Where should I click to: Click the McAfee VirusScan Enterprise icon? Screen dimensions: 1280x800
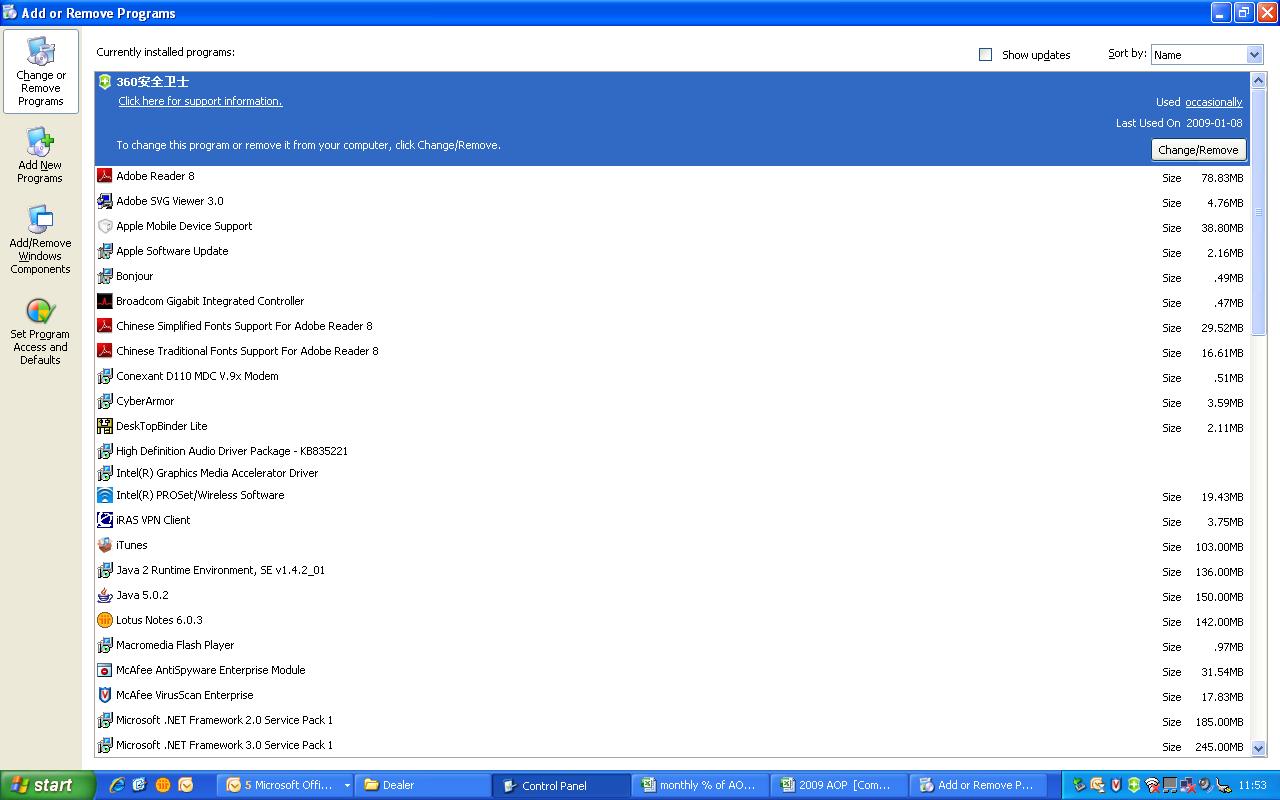click(x=105, y=695)
